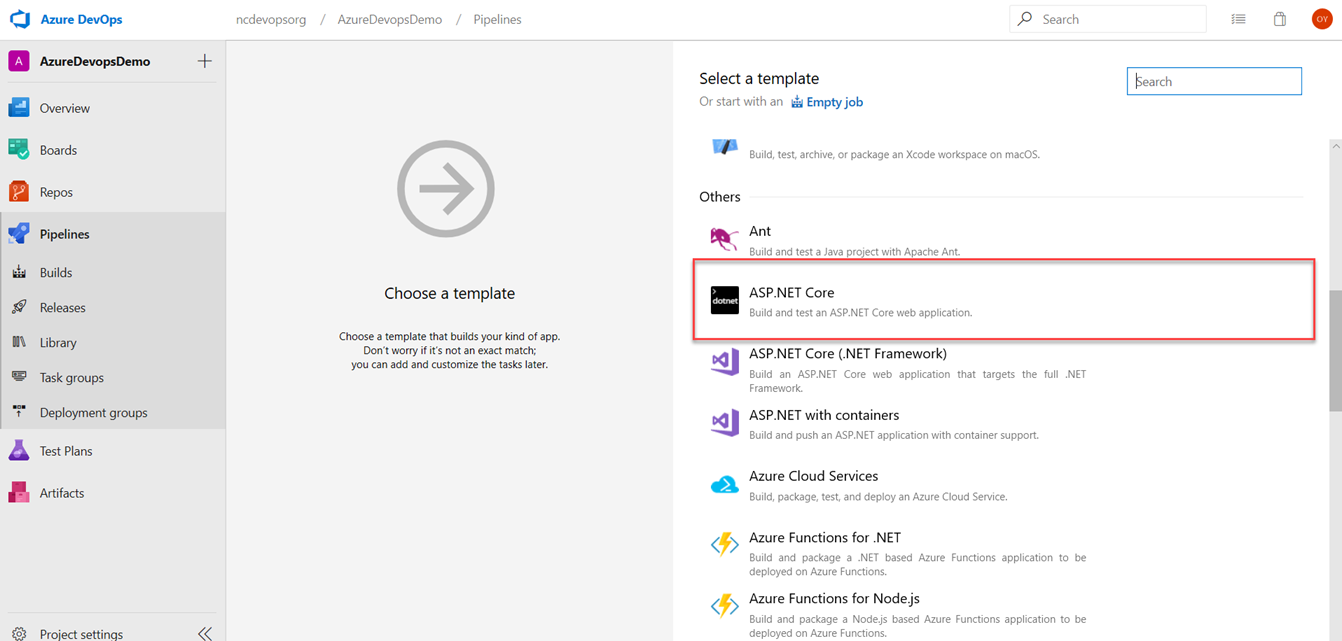This screenshot has height=641, width=1342.
Task: Click the scrollbar up arrow
Action: [x=1335, y=146]
